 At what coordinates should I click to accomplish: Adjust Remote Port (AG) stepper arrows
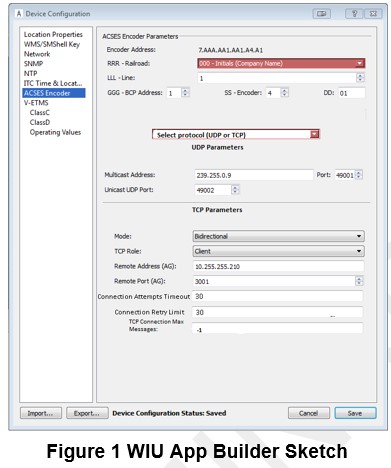[x=359, y=281]
